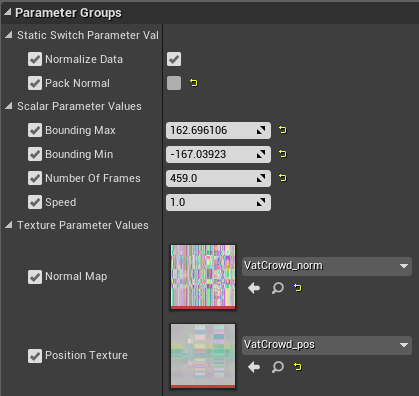Screen dimensions: 419x396
Task: Browse to VatCrowd_pos in Content Browser
Action: click(x=278, y=367)
